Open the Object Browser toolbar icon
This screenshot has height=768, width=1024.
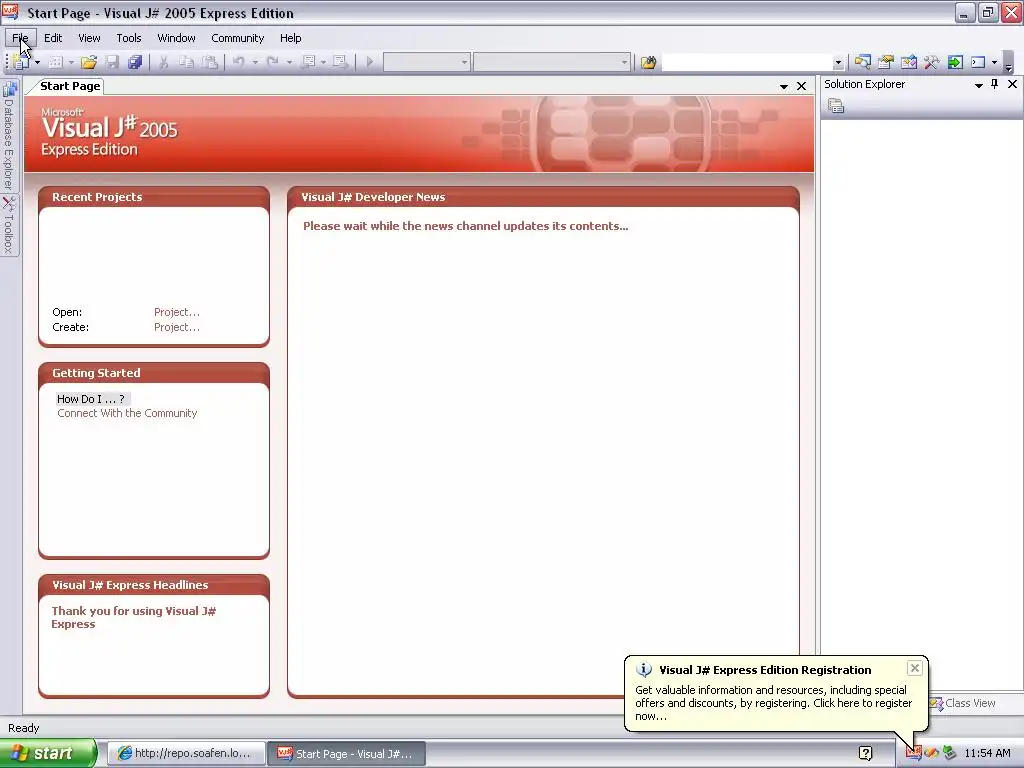(908, 62)
